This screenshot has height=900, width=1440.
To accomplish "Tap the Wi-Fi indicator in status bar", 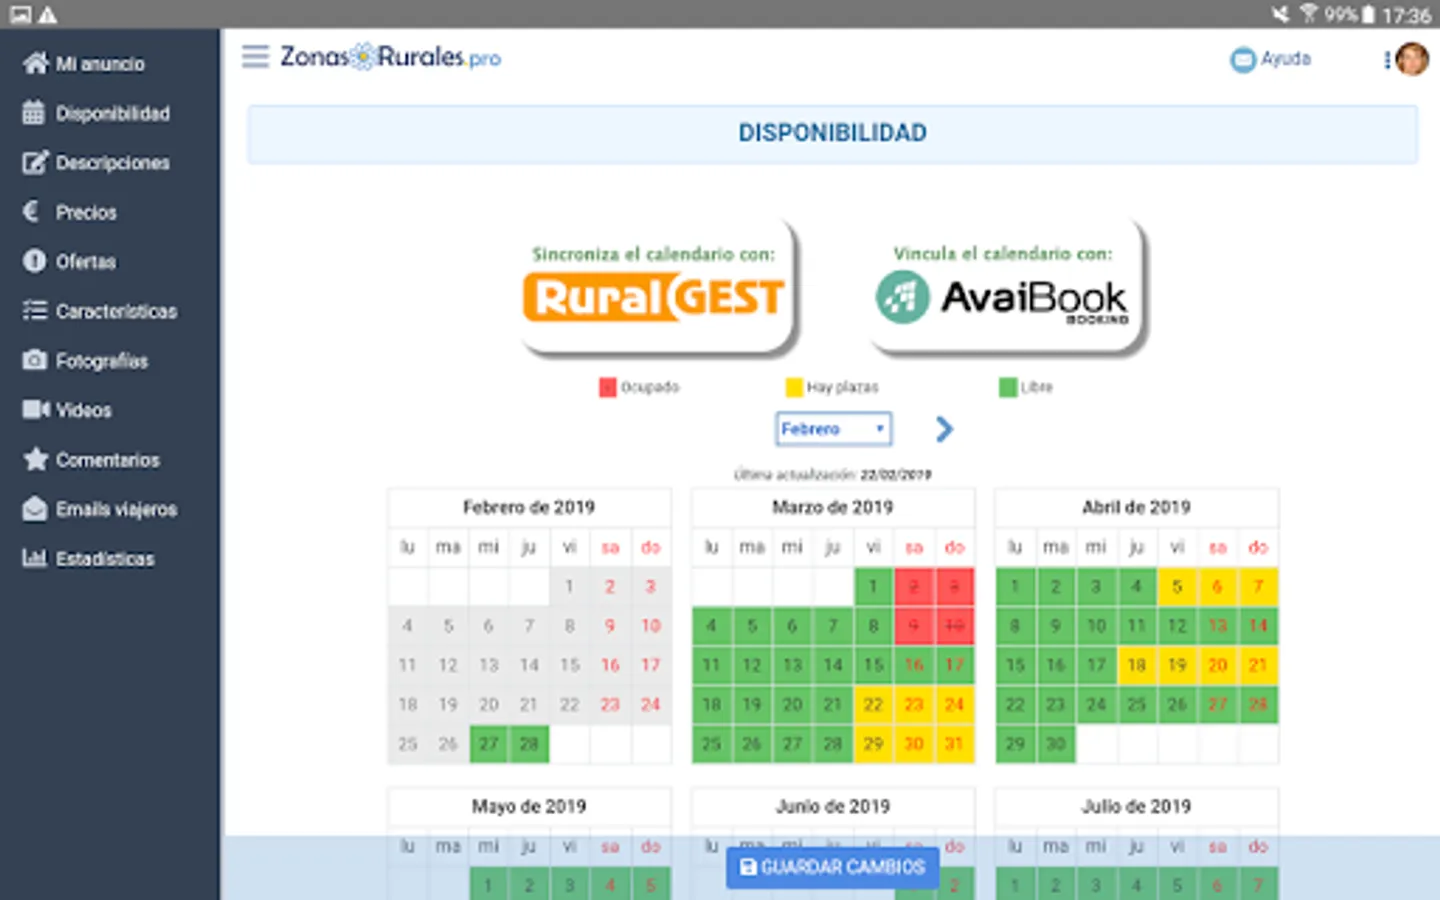I will point(1308,14).
